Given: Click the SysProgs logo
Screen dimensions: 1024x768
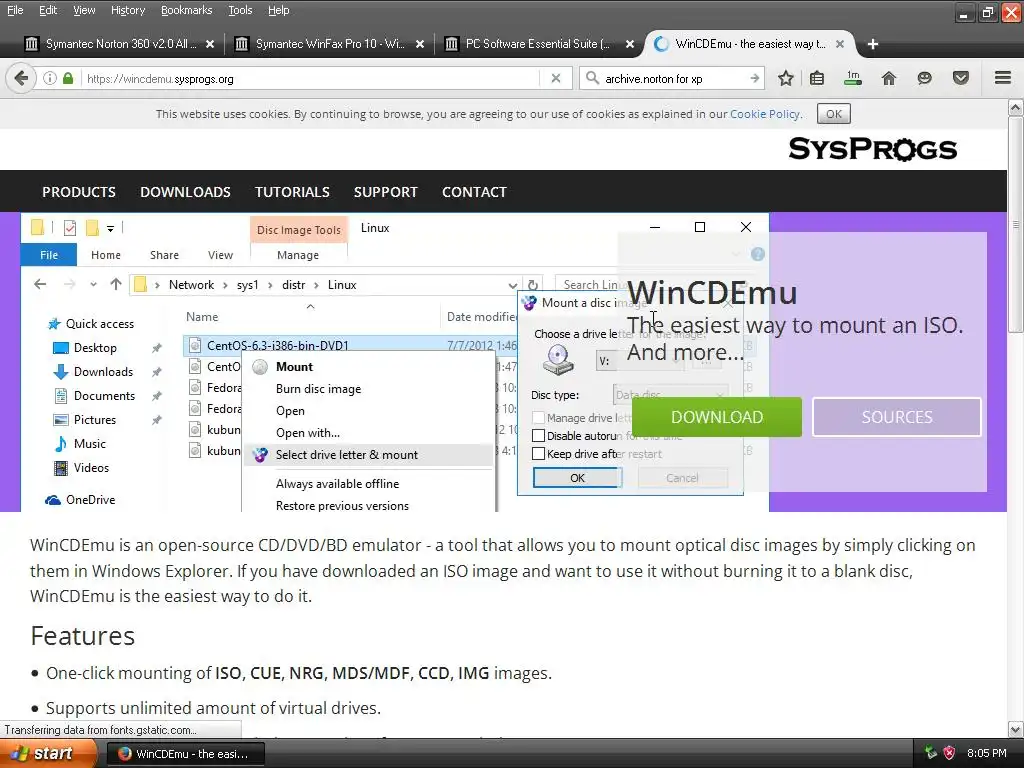Looking at the screenshot, I should point(872,149).
